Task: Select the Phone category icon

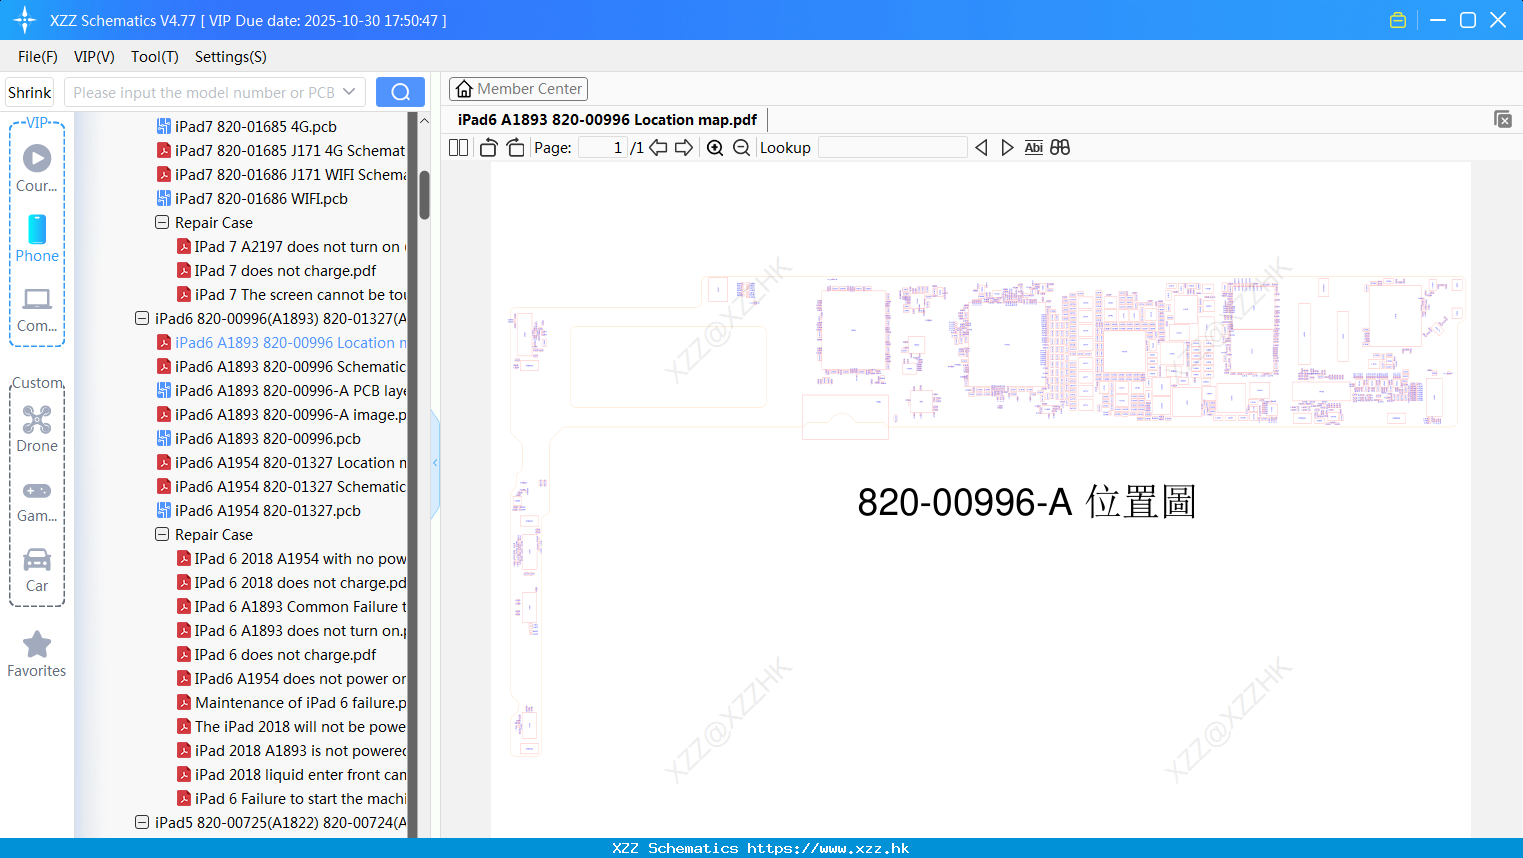Action: 37,238
